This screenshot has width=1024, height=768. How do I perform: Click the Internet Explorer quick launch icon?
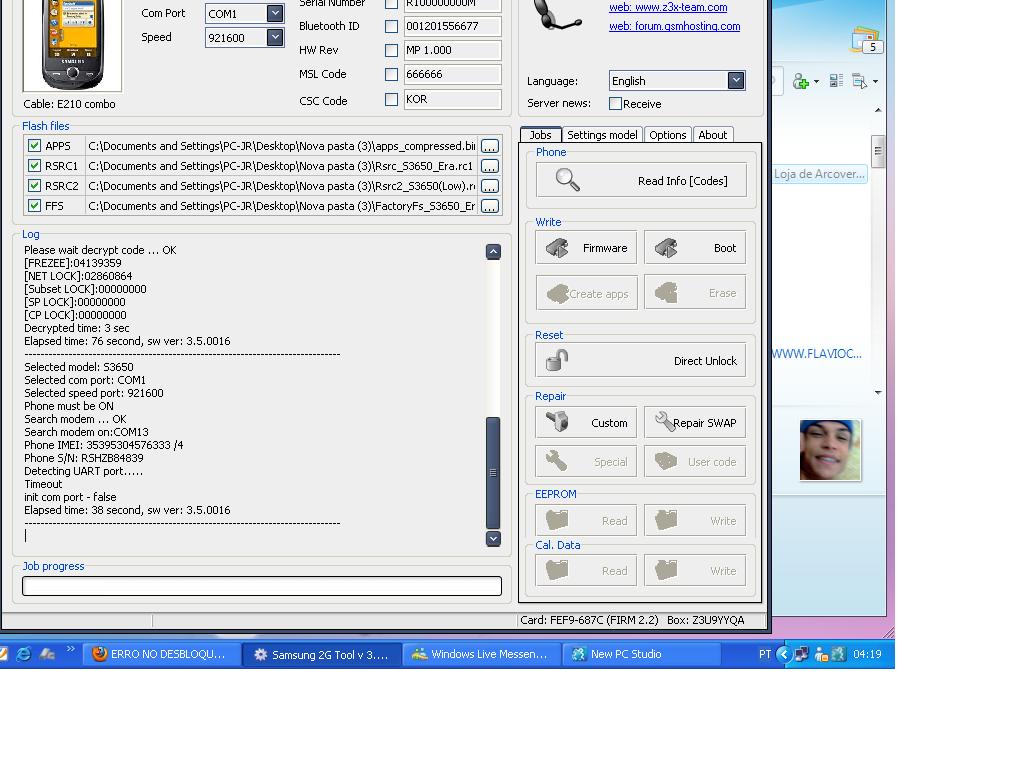24,654
